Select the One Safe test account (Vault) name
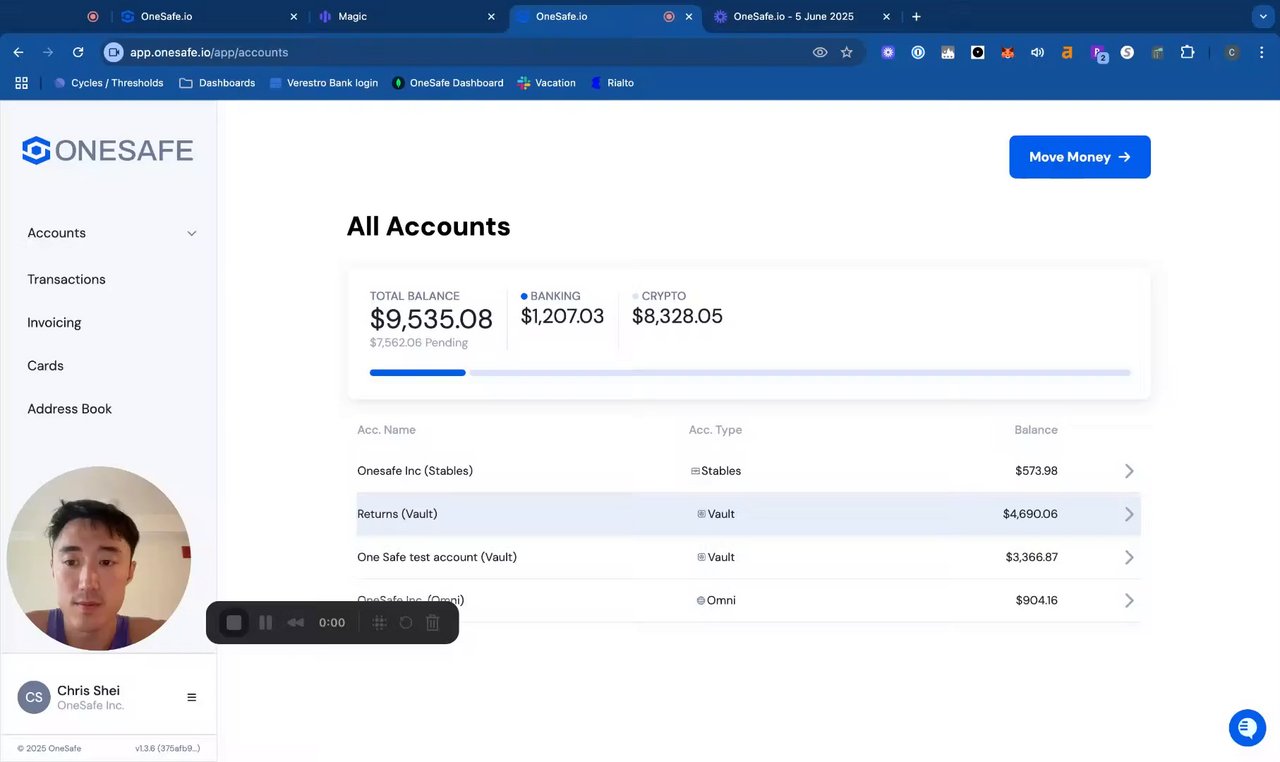 tap(437, 557)
